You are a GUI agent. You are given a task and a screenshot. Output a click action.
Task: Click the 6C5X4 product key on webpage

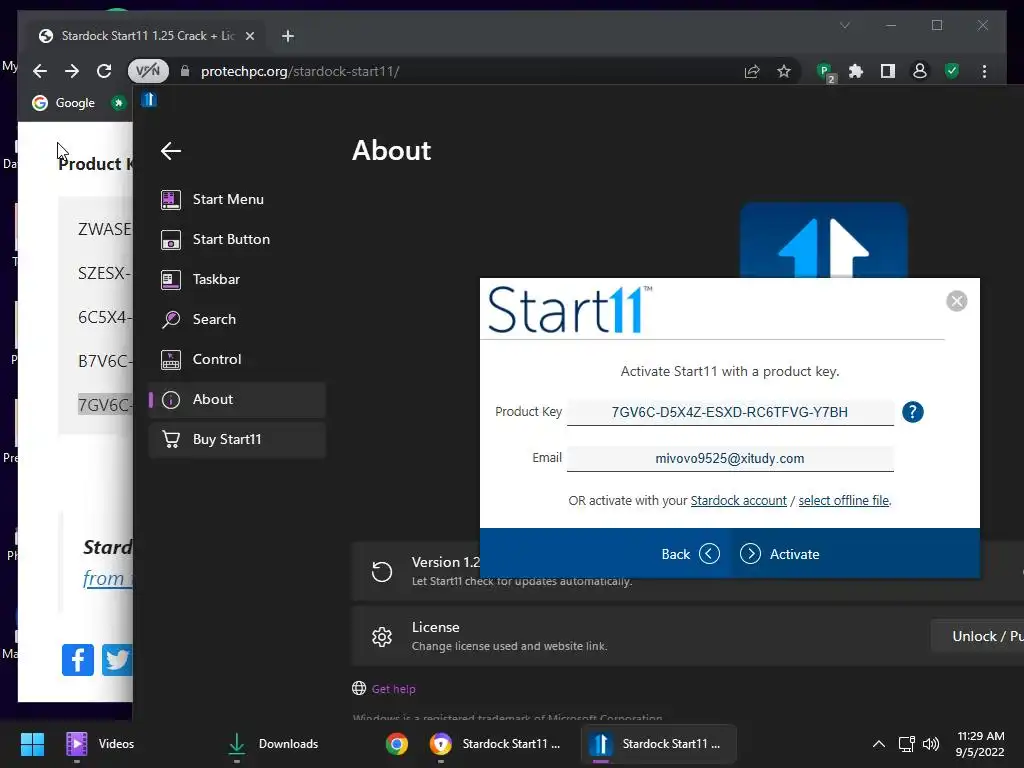point(104,317)
